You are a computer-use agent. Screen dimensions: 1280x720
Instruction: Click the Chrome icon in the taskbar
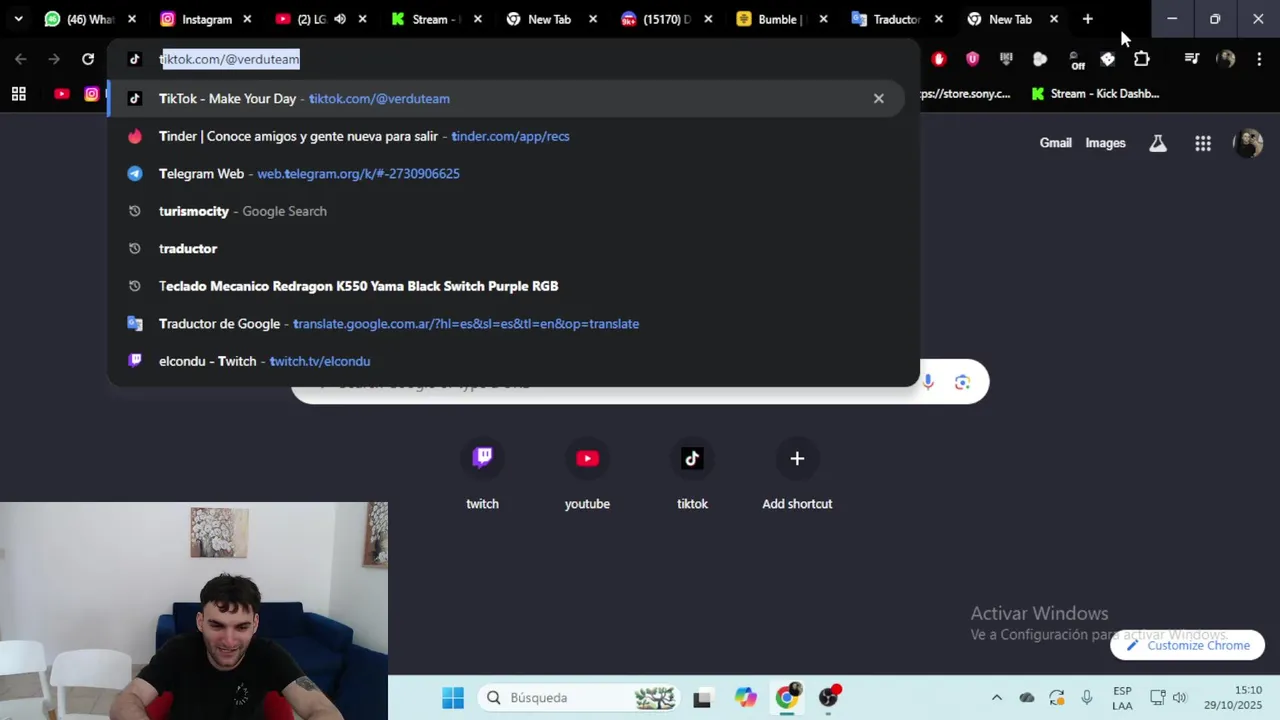click(788, 697)
